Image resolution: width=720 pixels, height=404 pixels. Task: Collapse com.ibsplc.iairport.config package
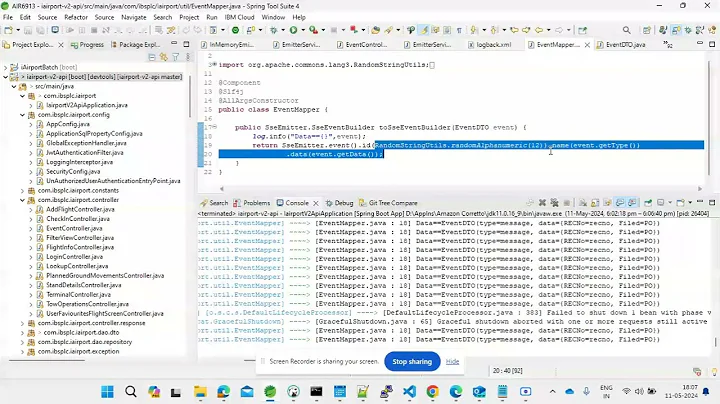coord(22,114)
